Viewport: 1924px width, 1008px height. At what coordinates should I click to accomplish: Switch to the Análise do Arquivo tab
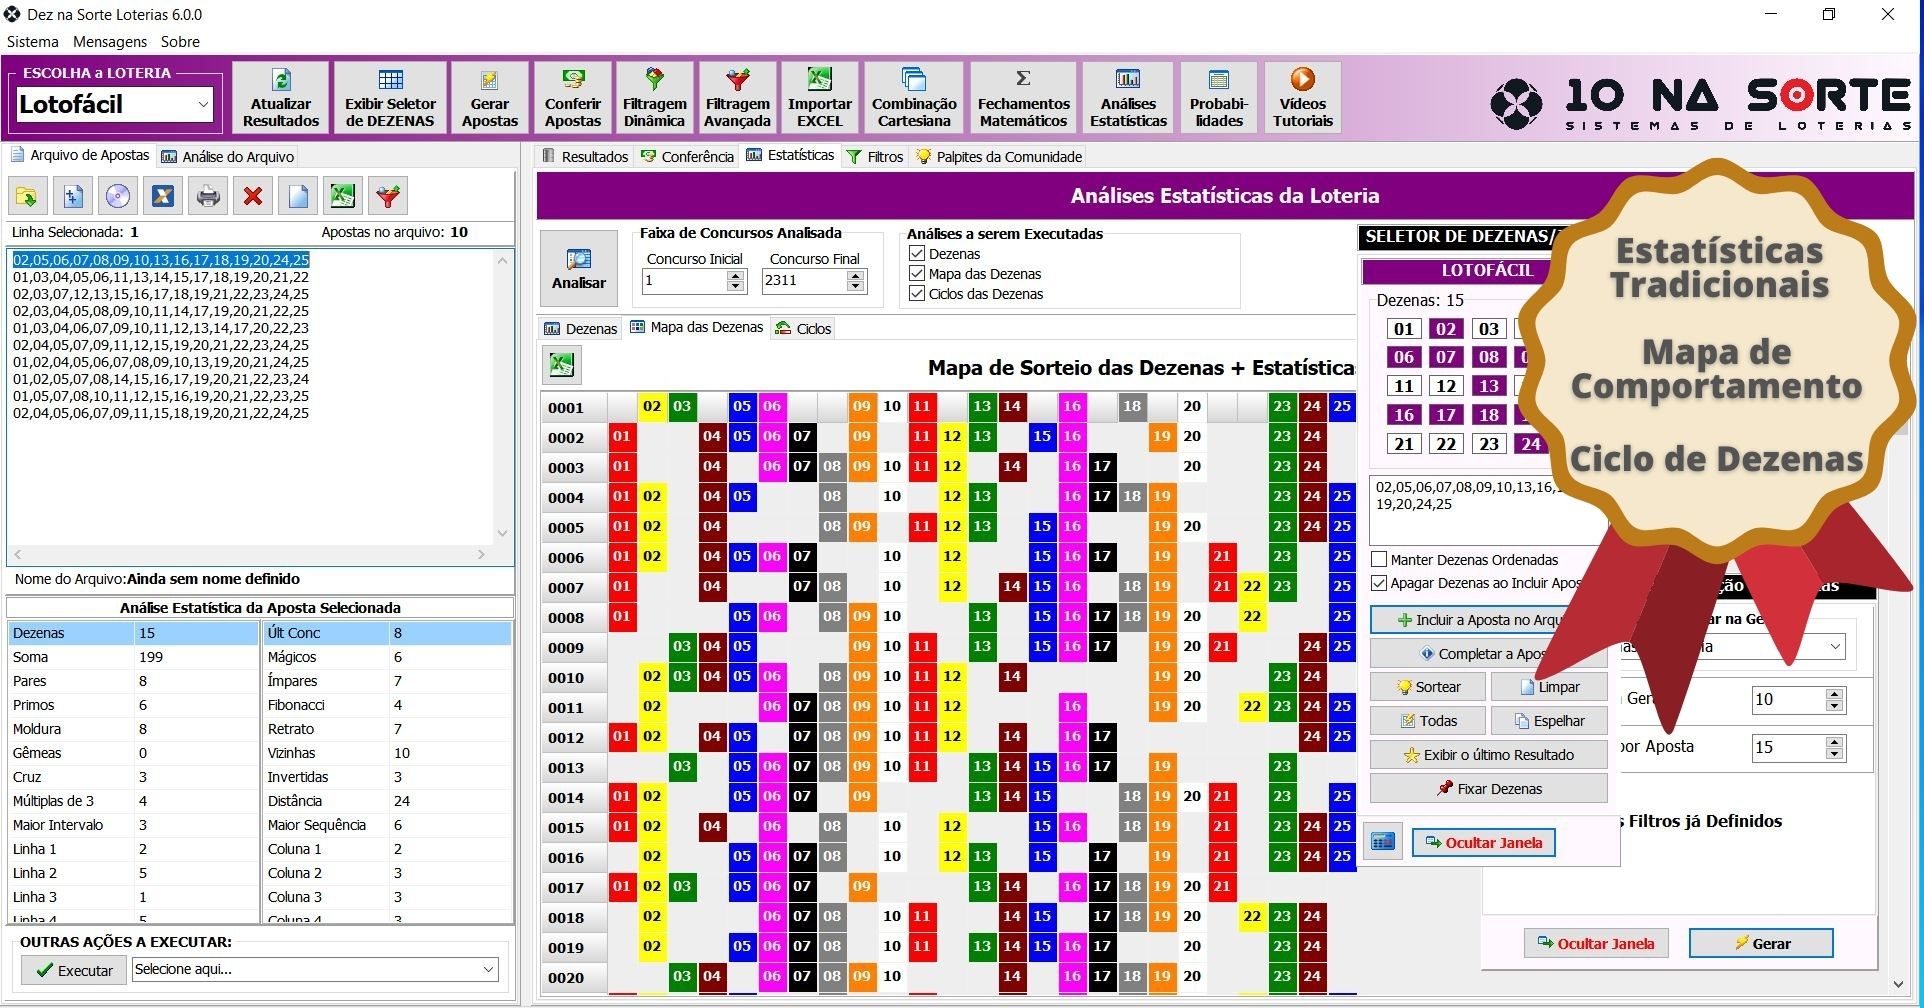coord(228,157)
